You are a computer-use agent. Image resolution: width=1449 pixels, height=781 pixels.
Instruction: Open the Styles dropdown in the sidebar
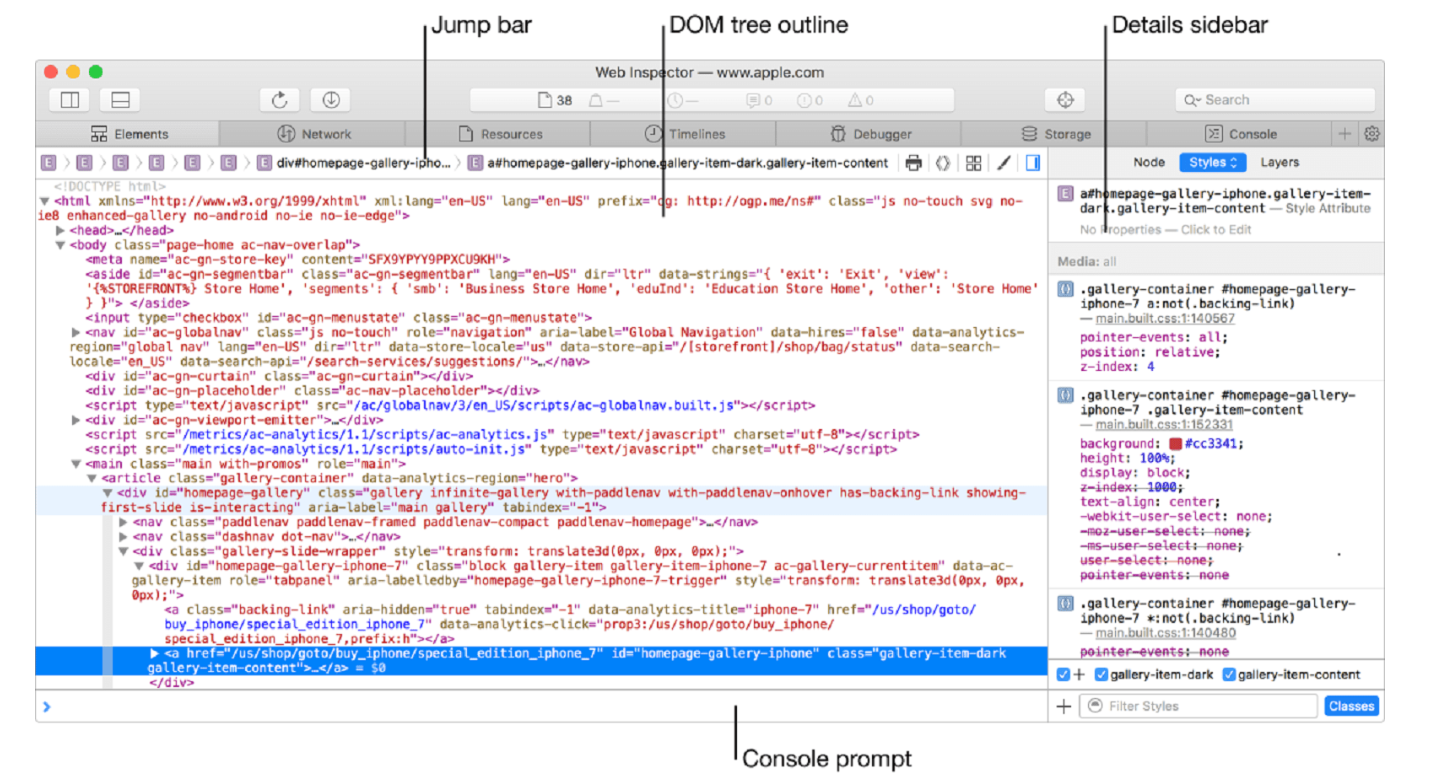1212,162
